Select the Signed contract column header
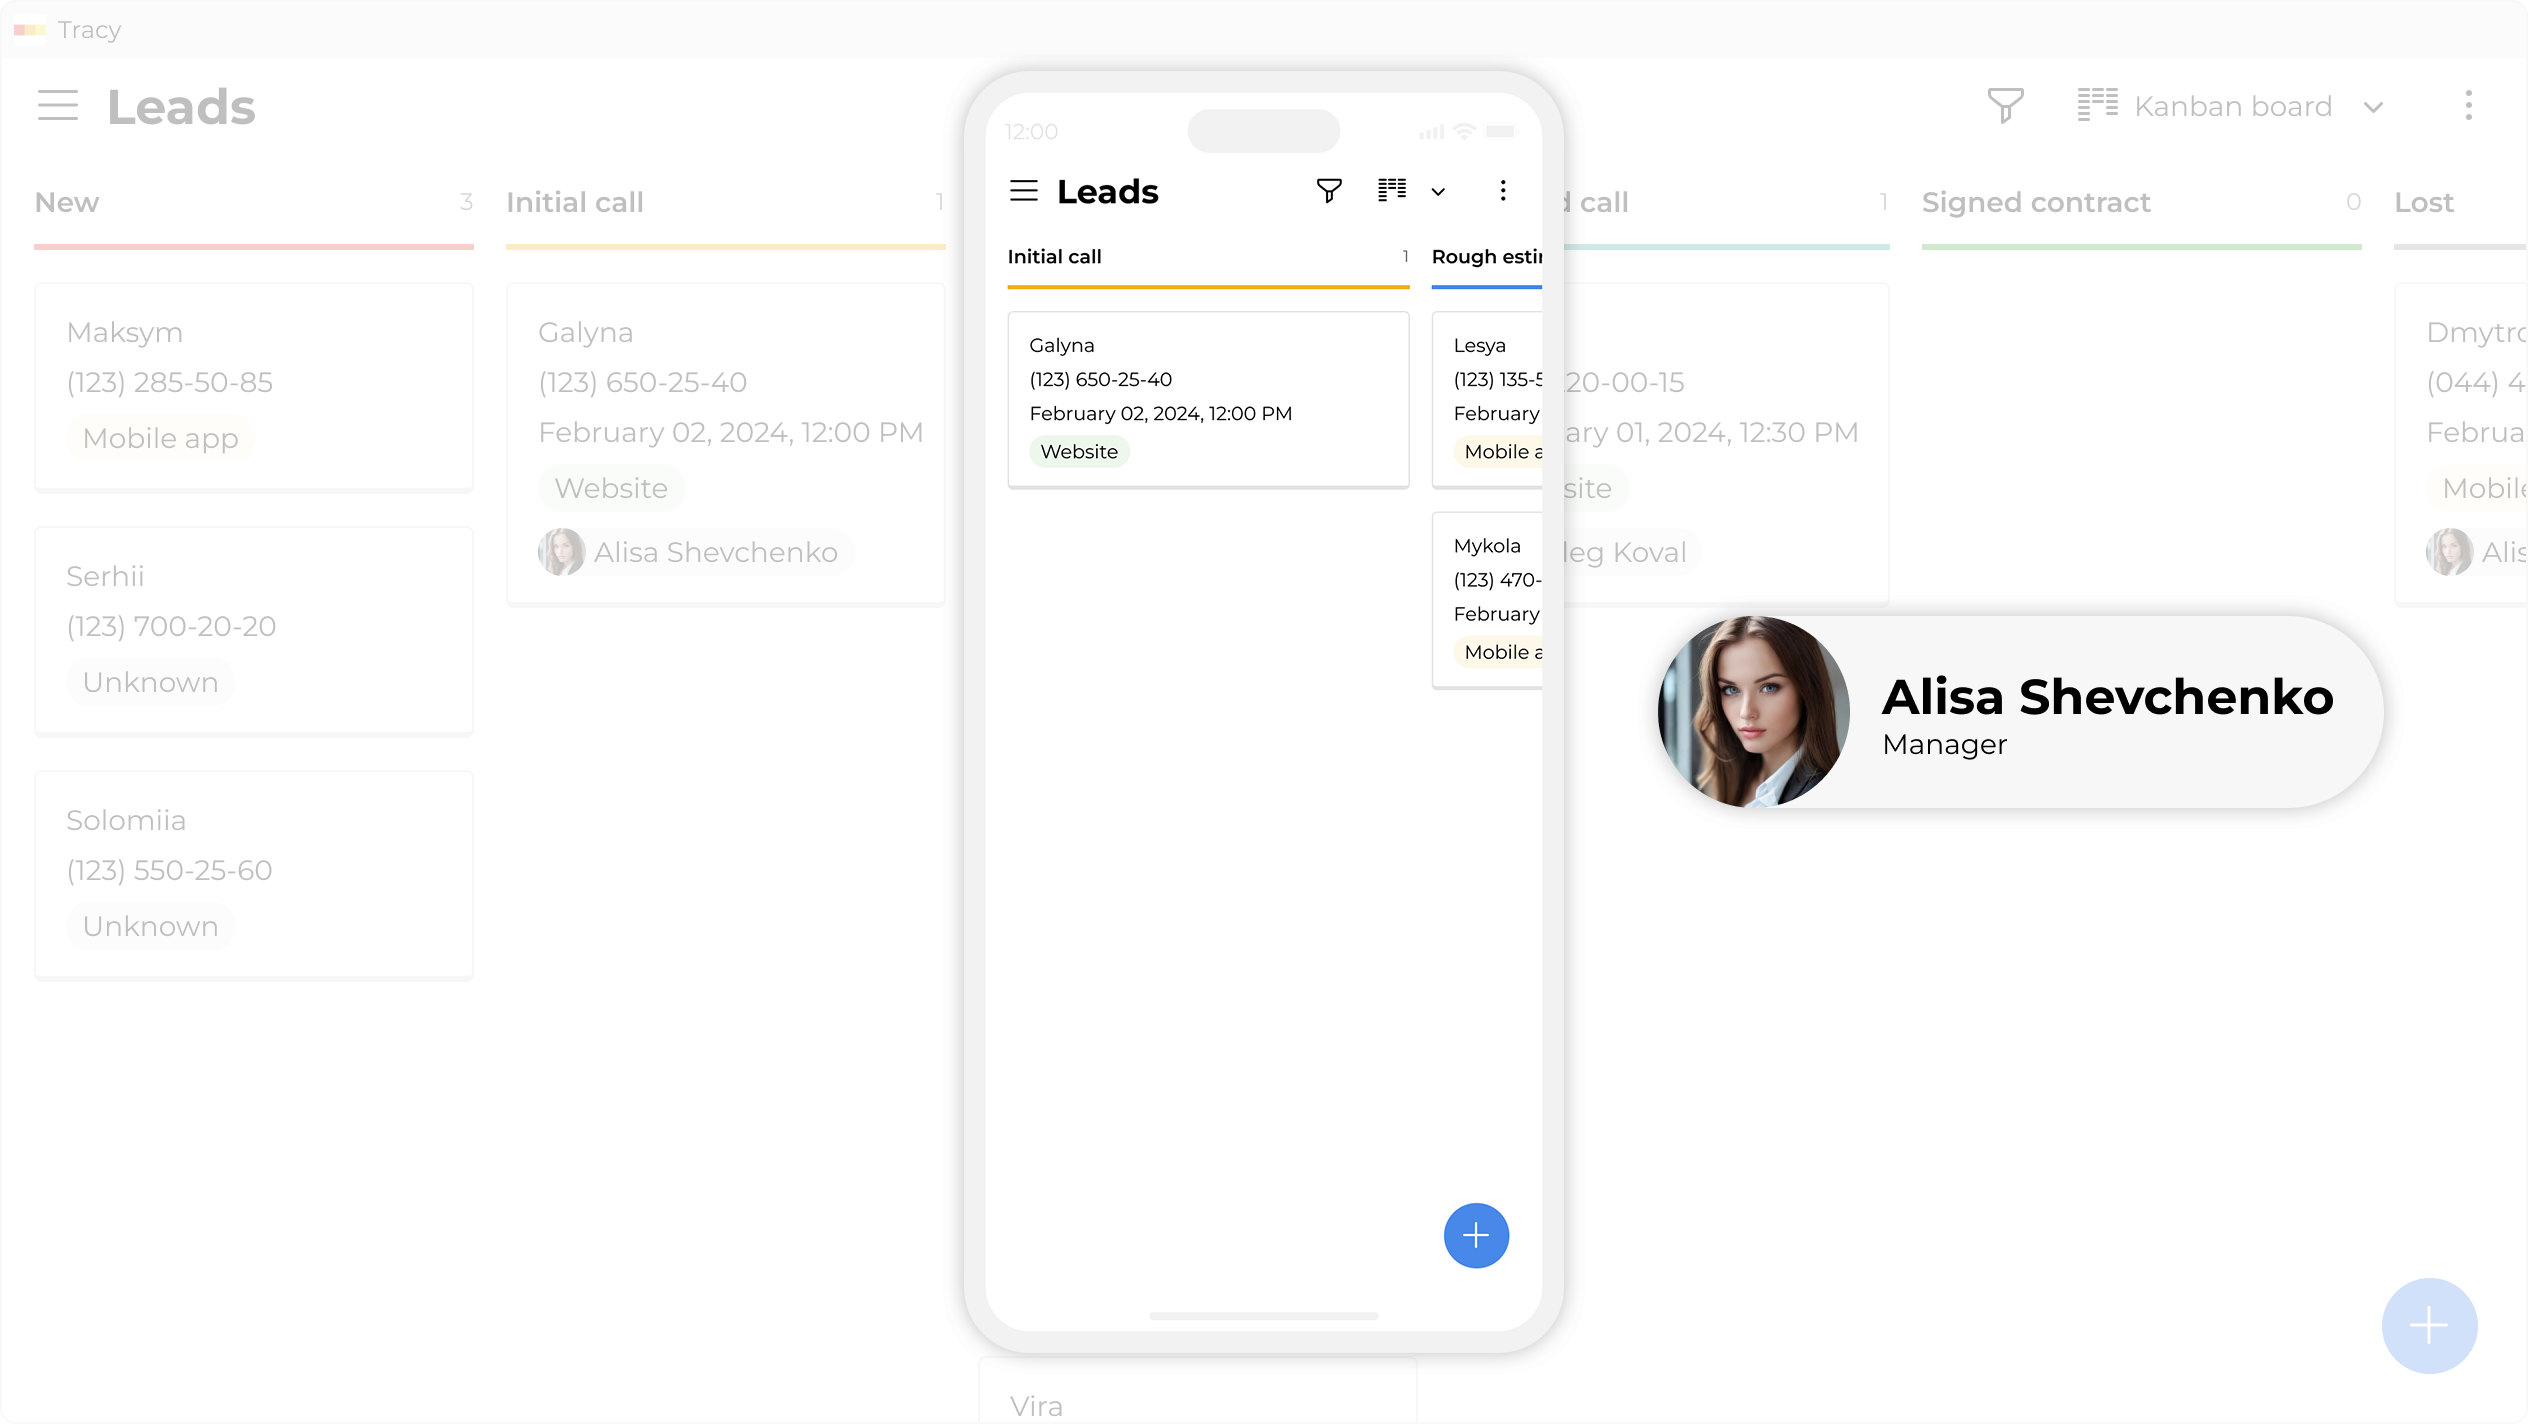The height and width of the screenshot is (1424, 2528). point(2035,202)
